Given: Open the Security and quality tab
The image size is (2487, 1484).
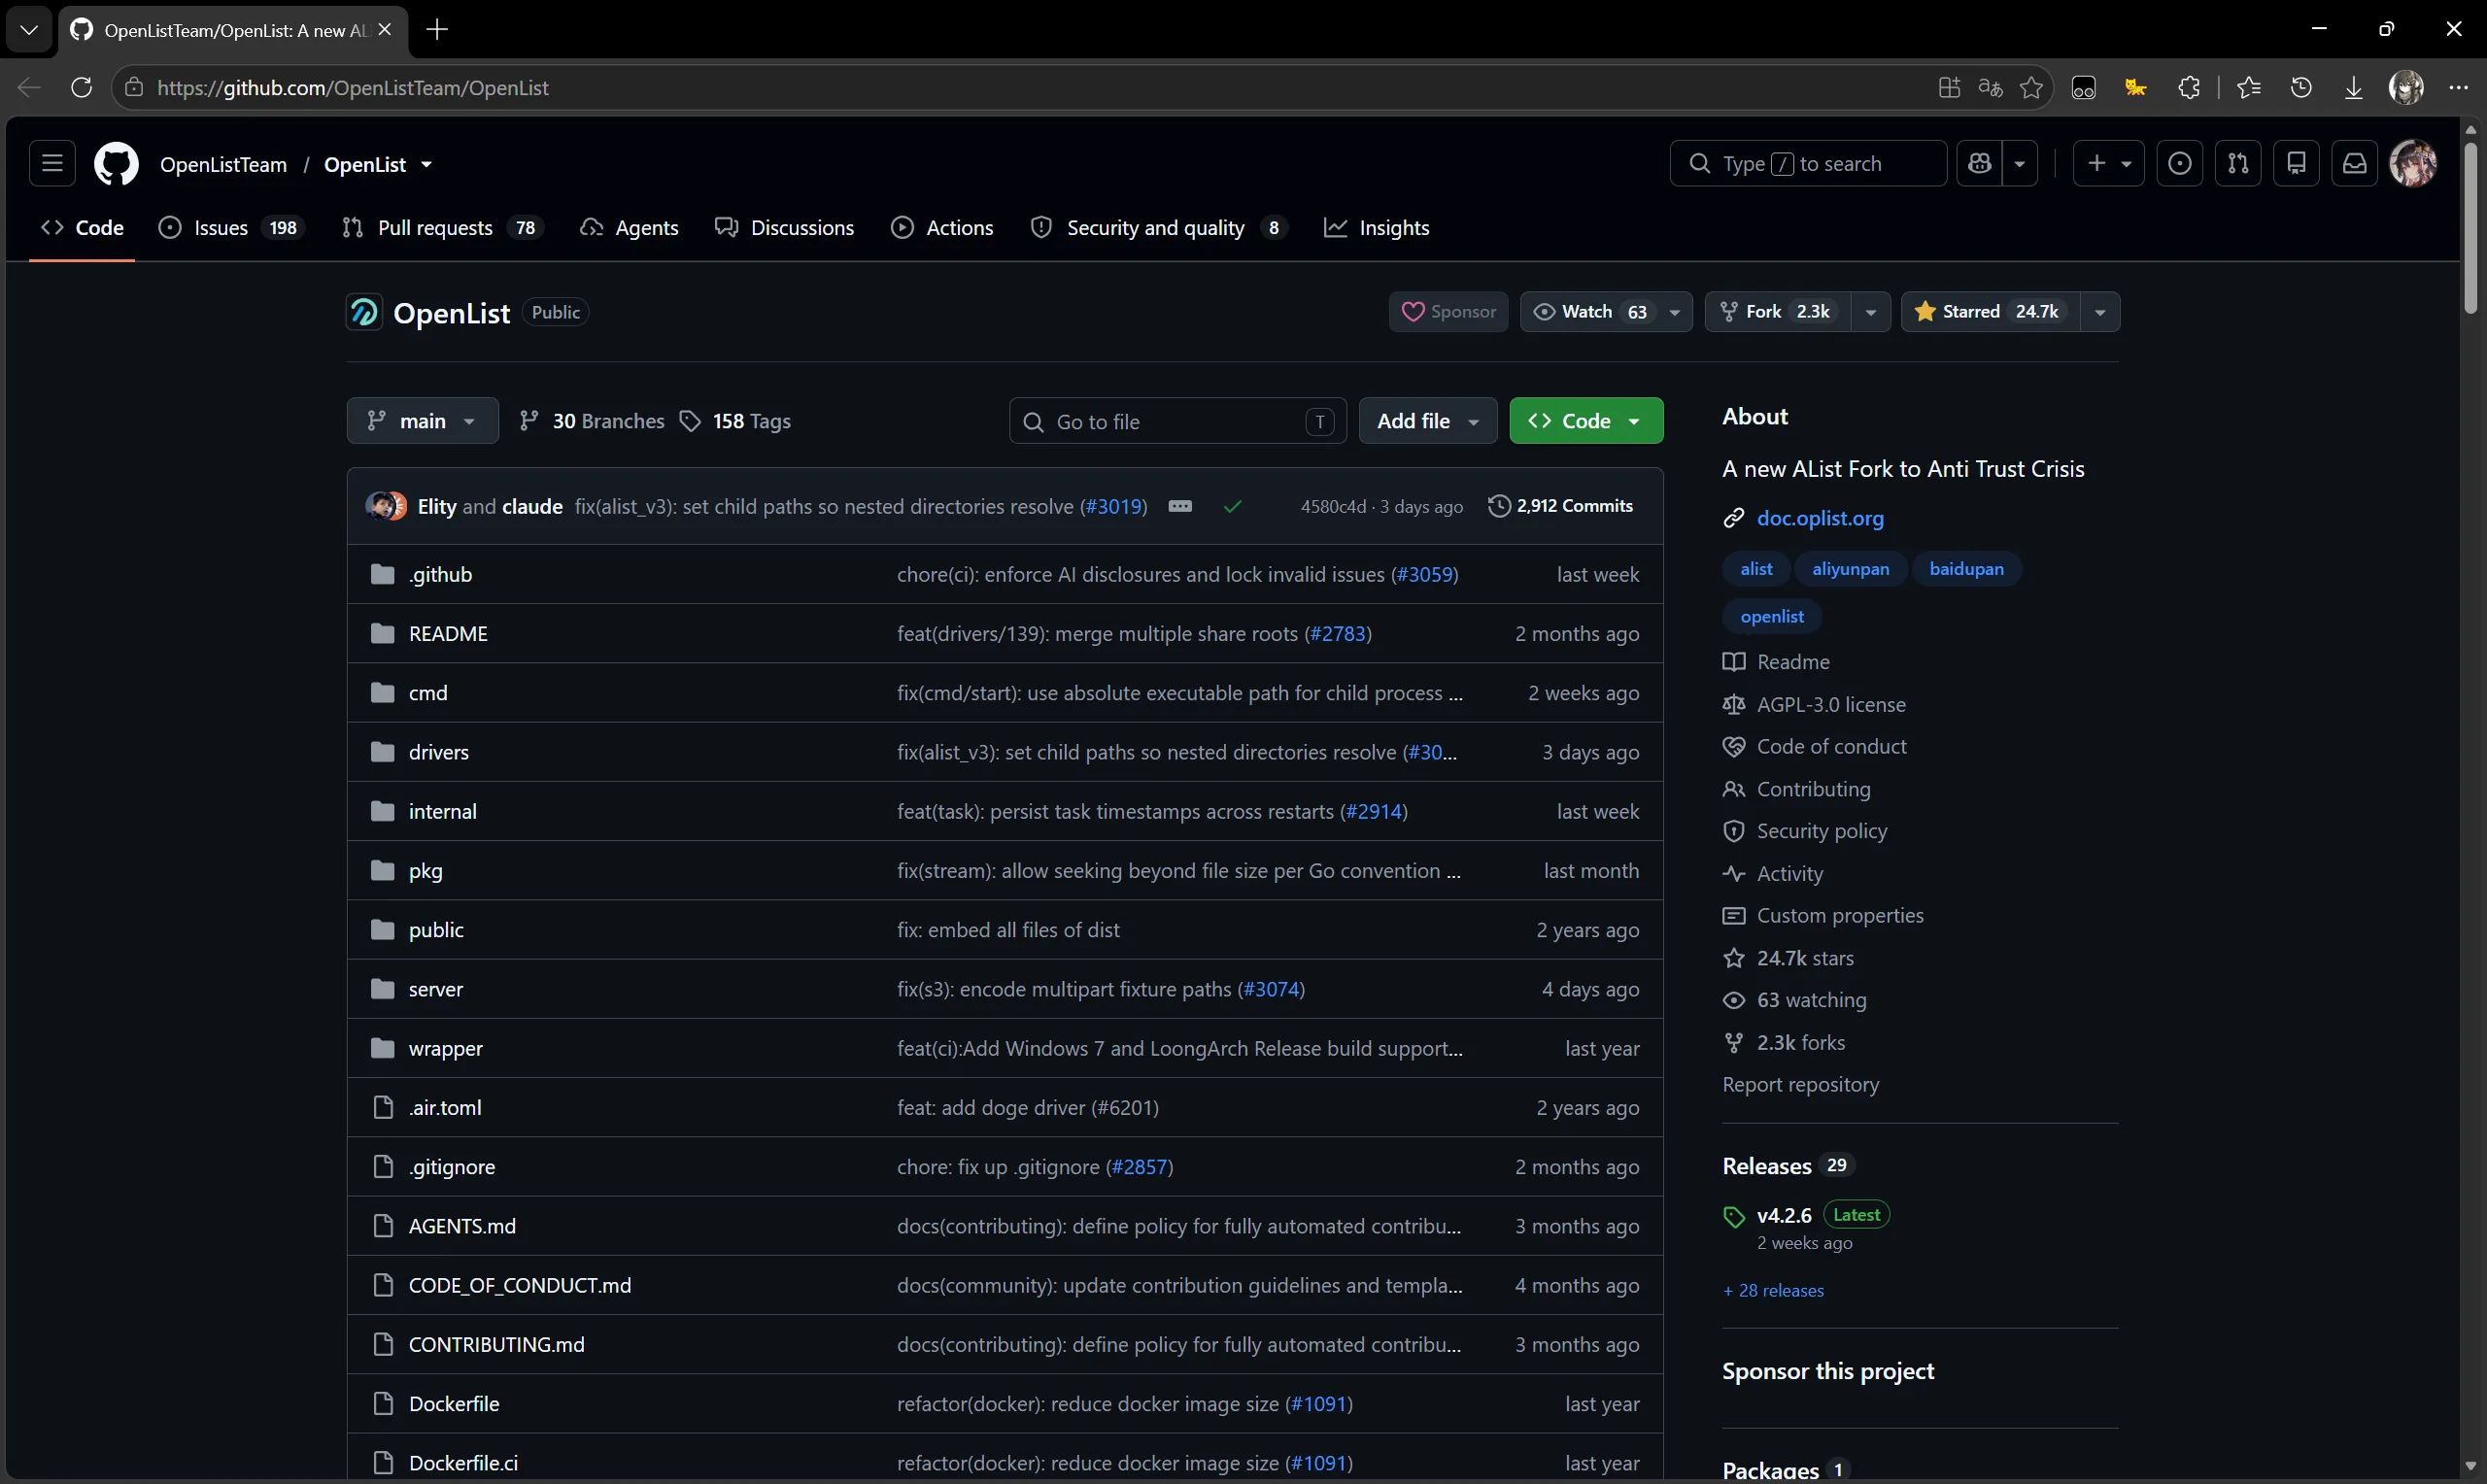Looking at the screenshot, I should 1158,228.
